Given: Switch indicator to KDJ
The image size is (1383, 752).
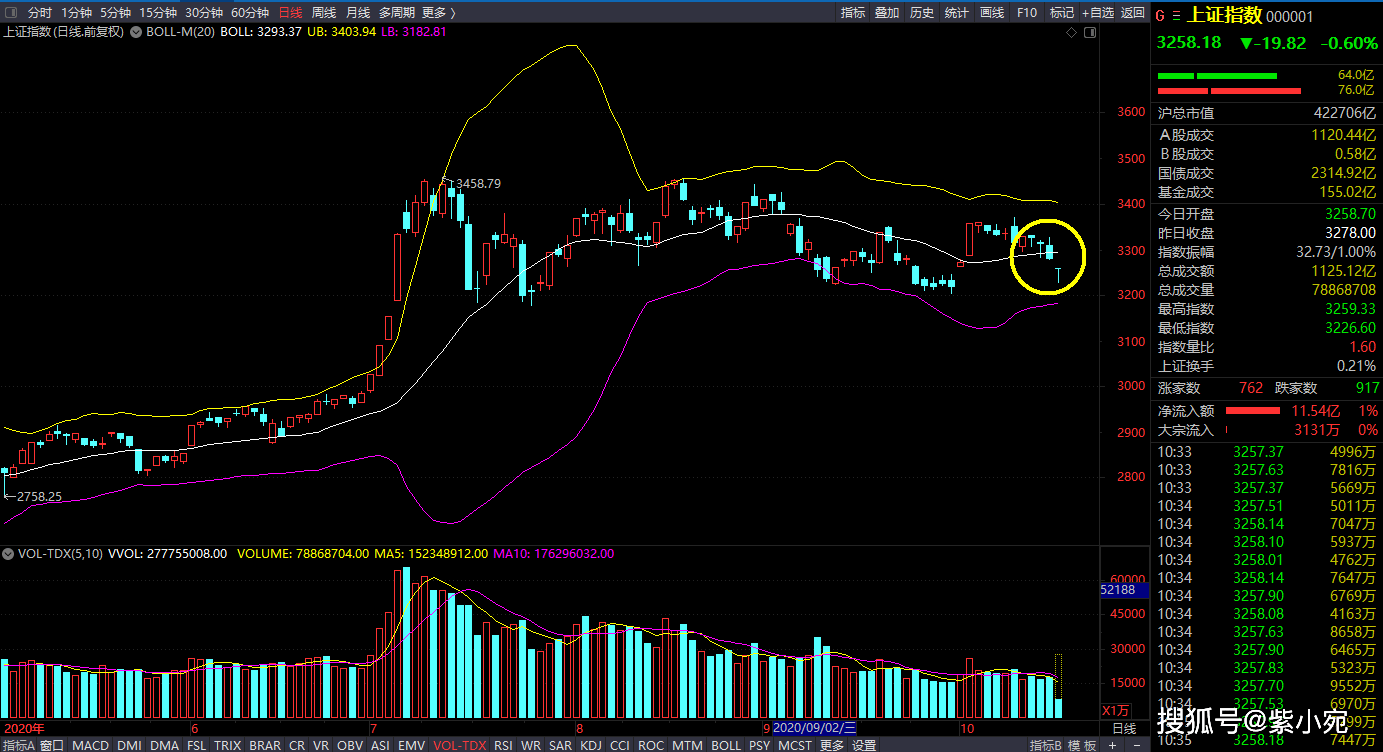Looking at the screenshot, I should (591, 745).
